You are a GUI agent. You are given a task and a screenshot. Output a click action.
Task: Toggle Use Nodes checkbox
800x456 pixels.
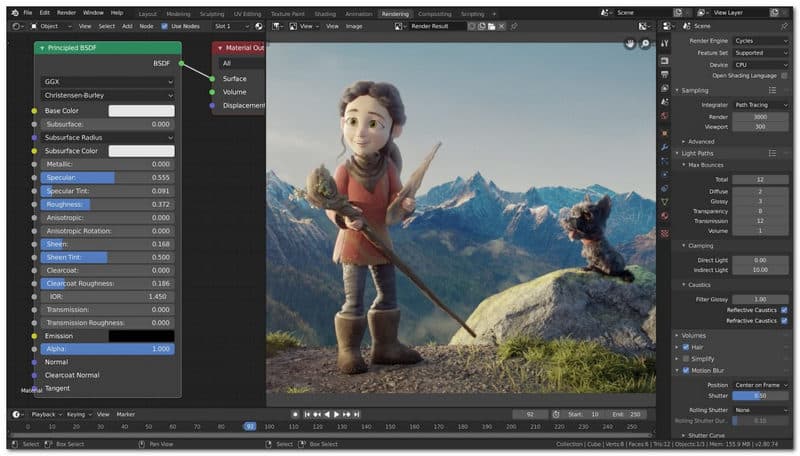165,26
